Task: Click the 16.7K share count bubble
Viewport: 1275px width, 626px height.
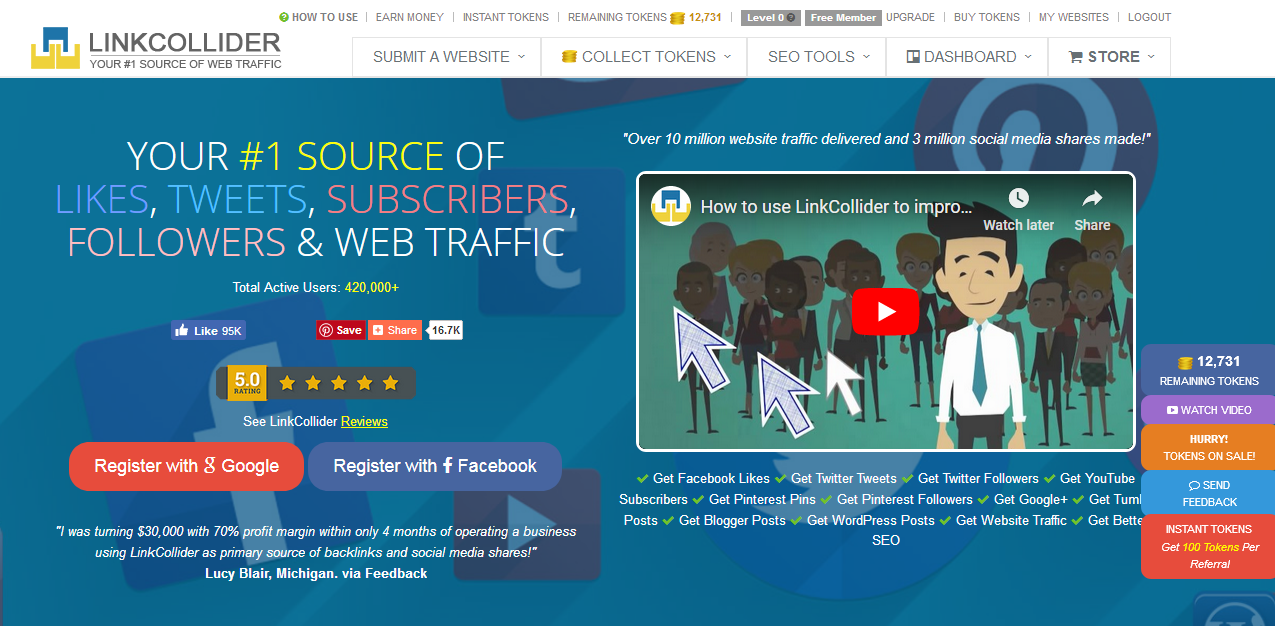Action: pos(446,330)
